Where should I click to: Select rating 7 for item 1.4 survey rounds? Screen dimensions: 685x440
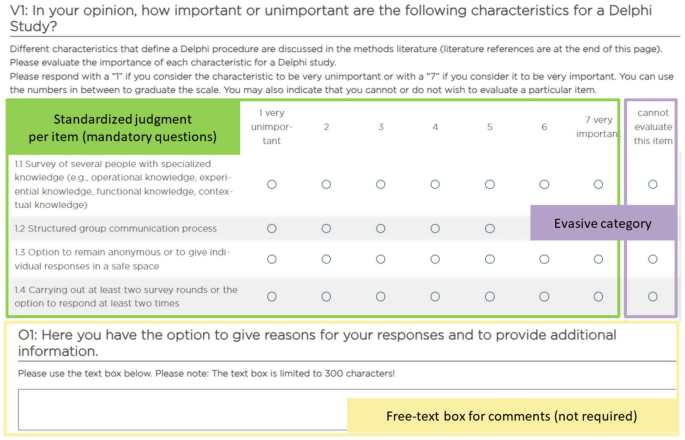[x=598, y=296]
